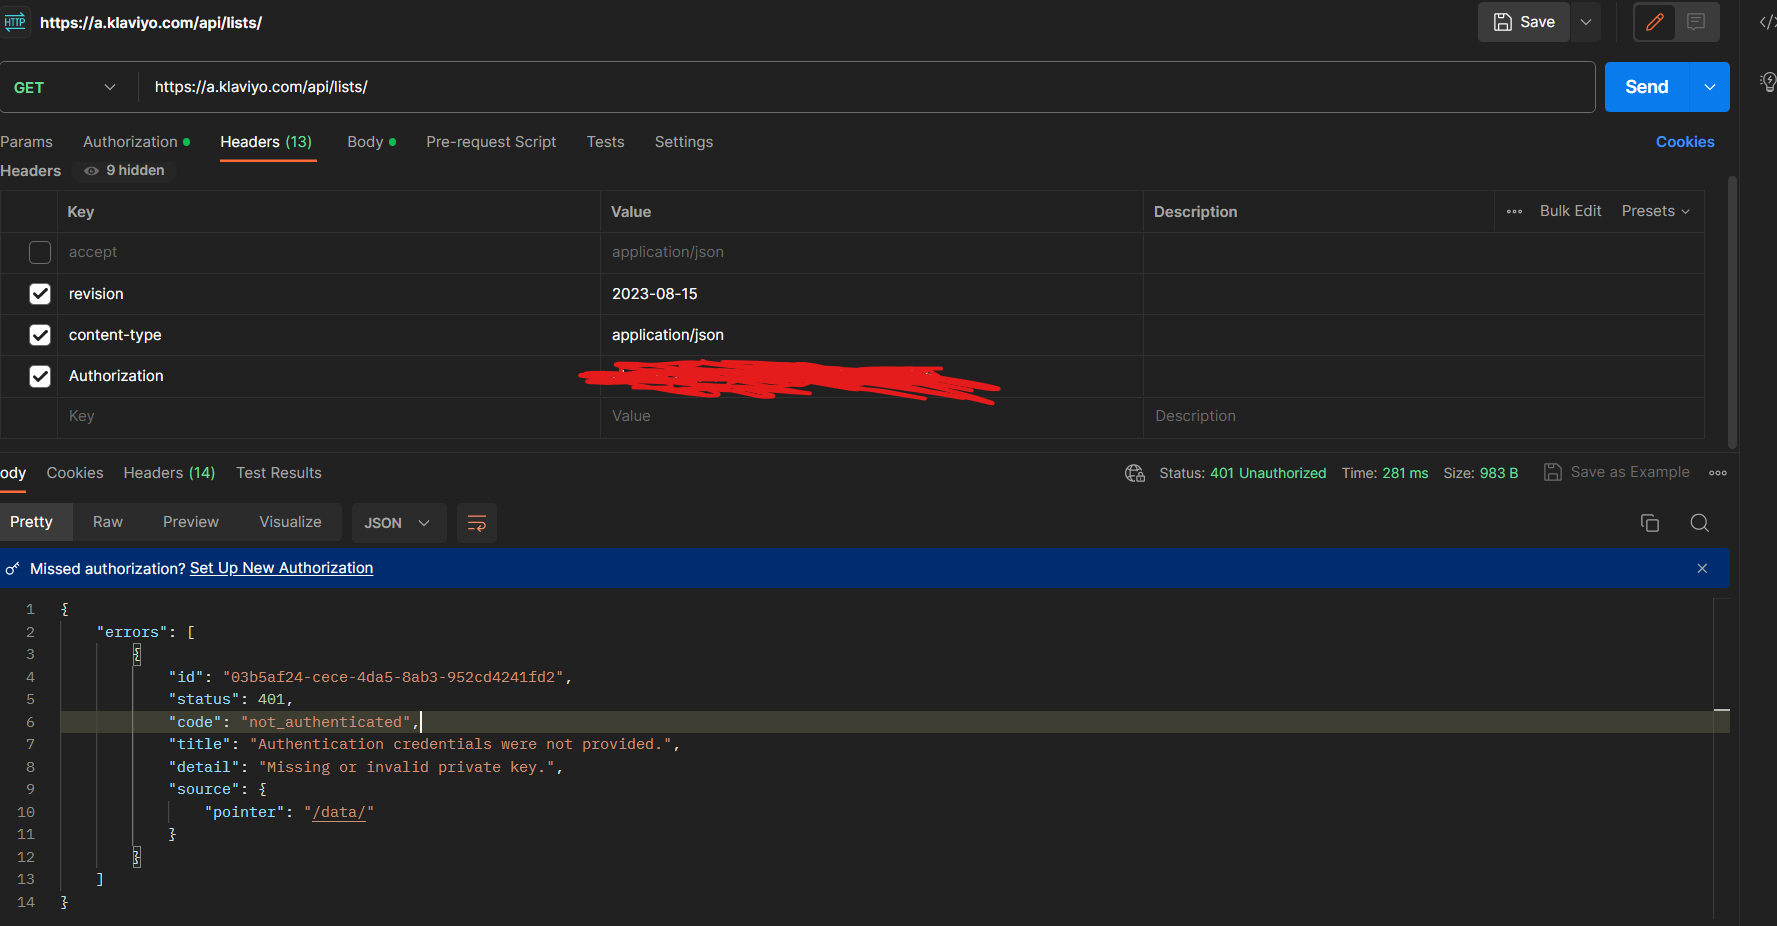Collapse the errors array object at line 3
The height and width of the screenshot is (926, 1777).
click(x=137, y=654)
